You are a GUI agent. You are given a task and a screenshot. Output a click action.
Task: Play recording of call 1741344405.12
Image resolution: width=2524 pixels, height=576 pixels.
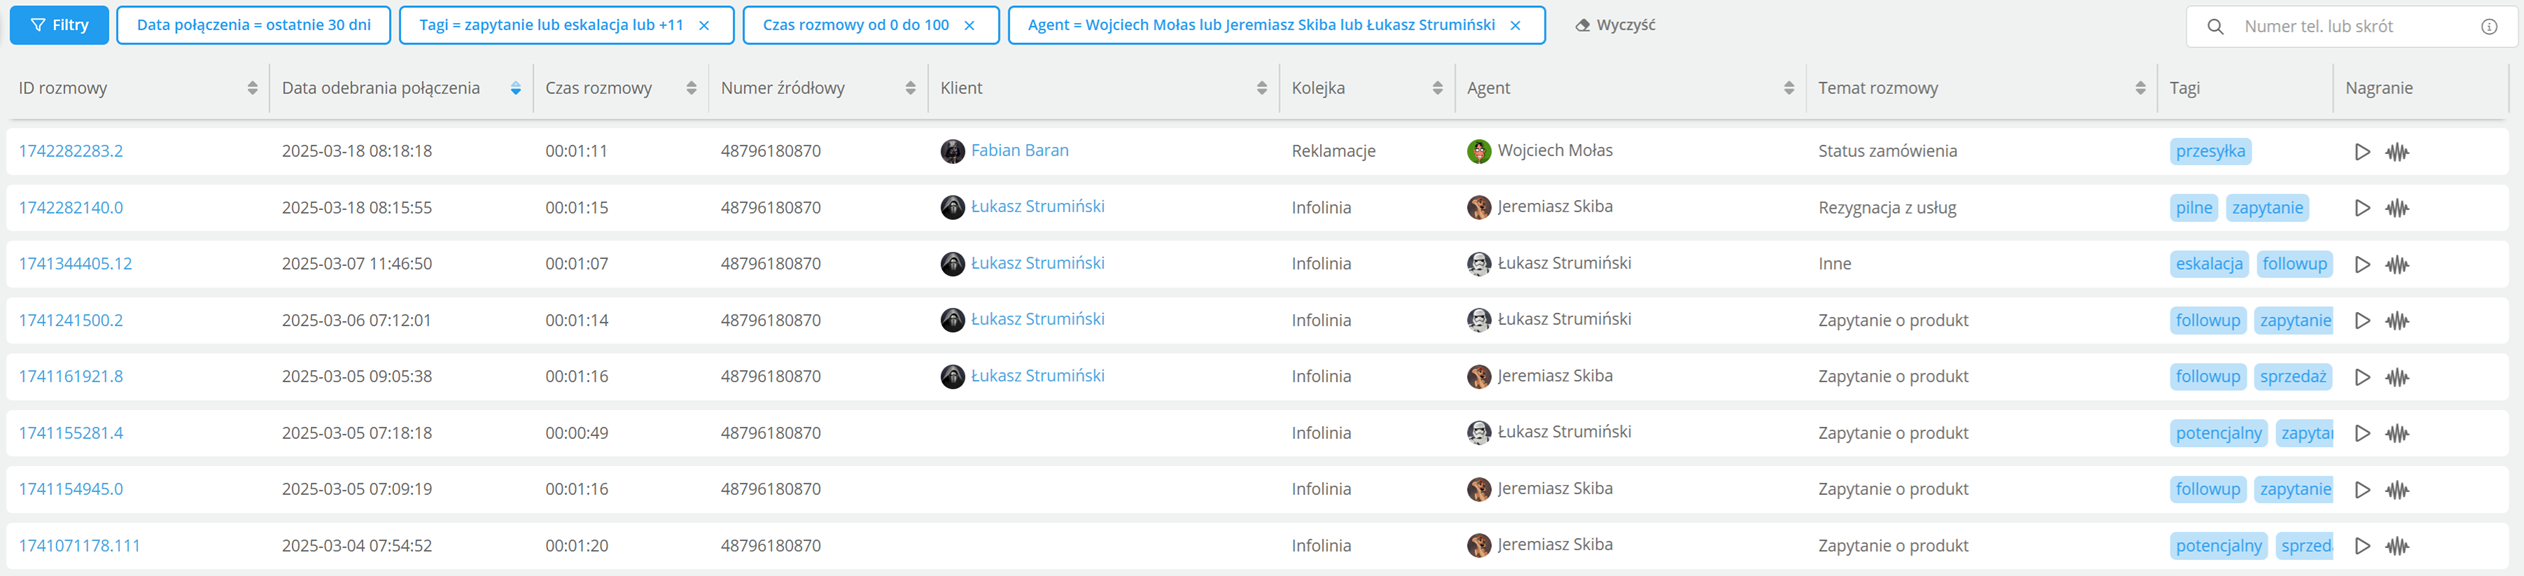click(2362, 265)
